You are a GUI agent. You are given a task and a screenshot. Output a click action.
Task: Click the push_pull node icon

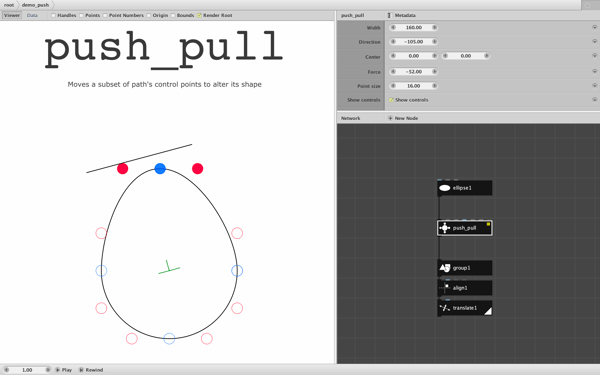coord(445,228)
